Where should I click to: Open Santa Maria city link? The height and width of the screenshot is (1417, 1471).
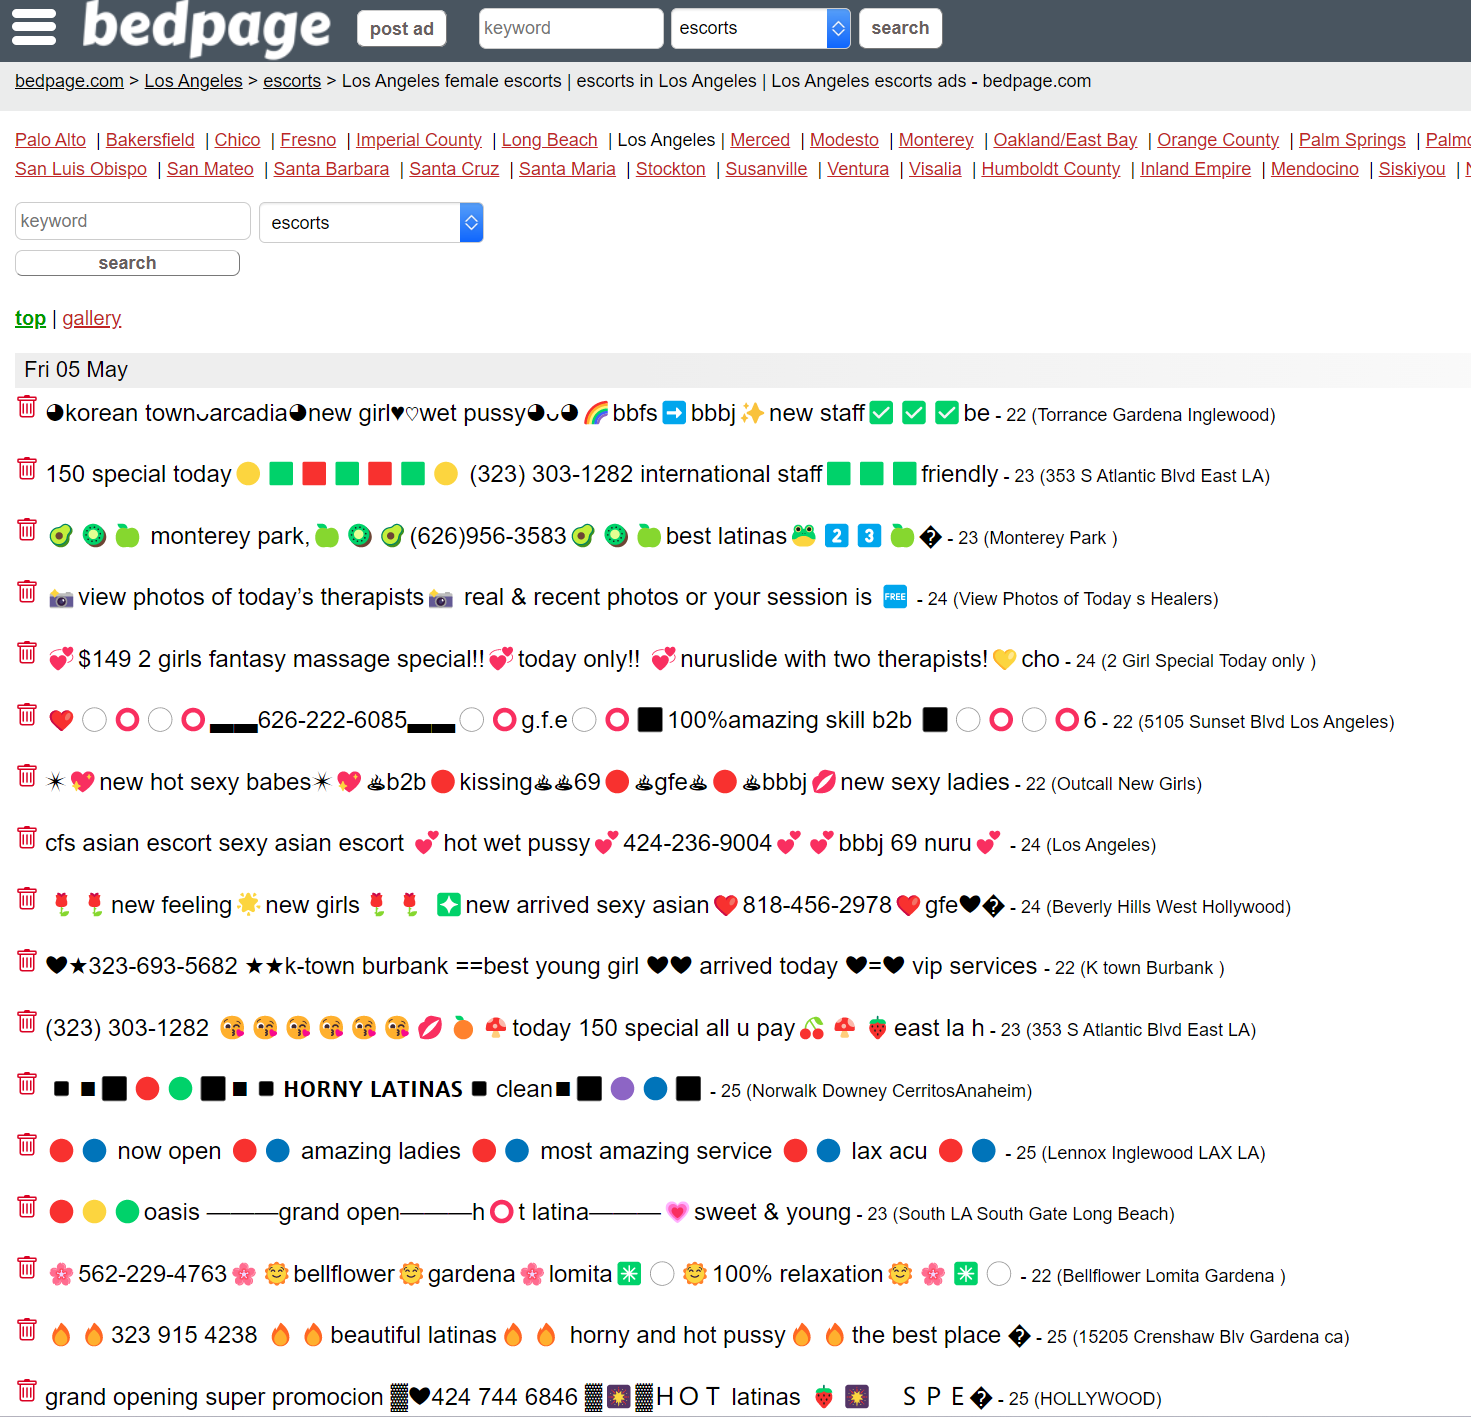[x=567, y=169]
